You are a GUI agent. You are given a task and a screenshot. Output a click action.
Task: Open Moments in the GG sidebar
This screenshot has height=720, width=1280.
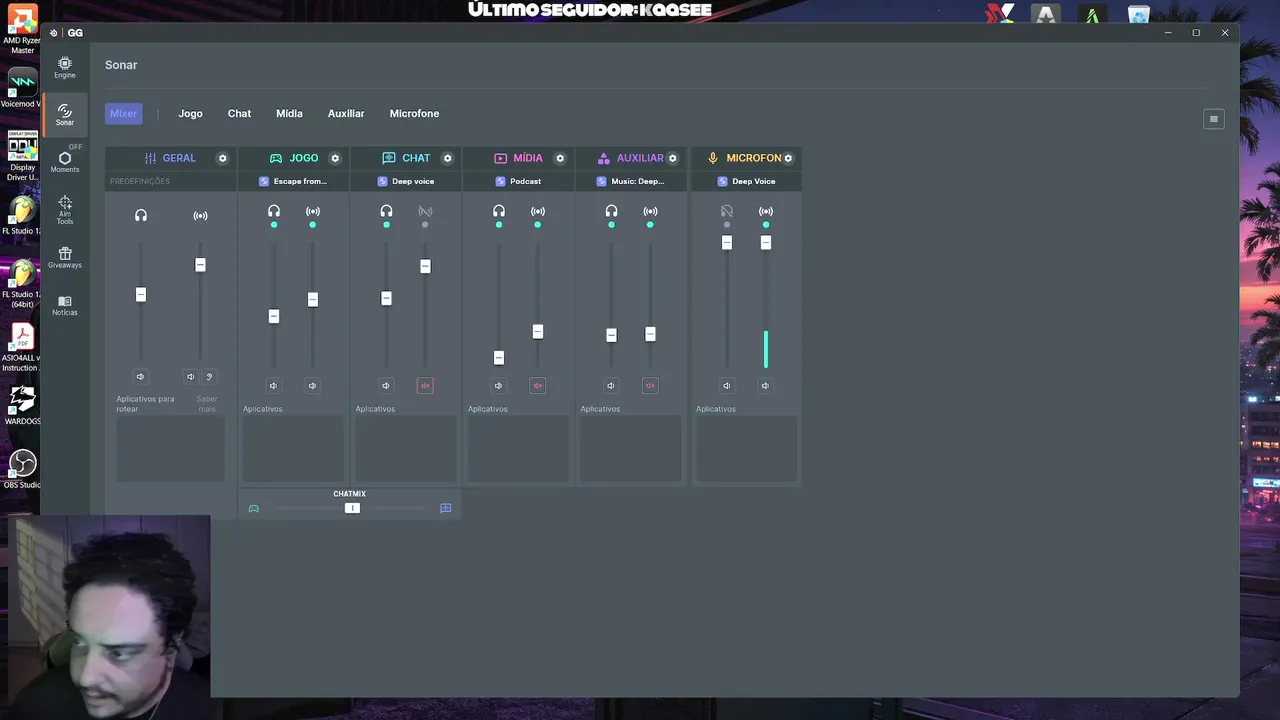click(65, 162)
